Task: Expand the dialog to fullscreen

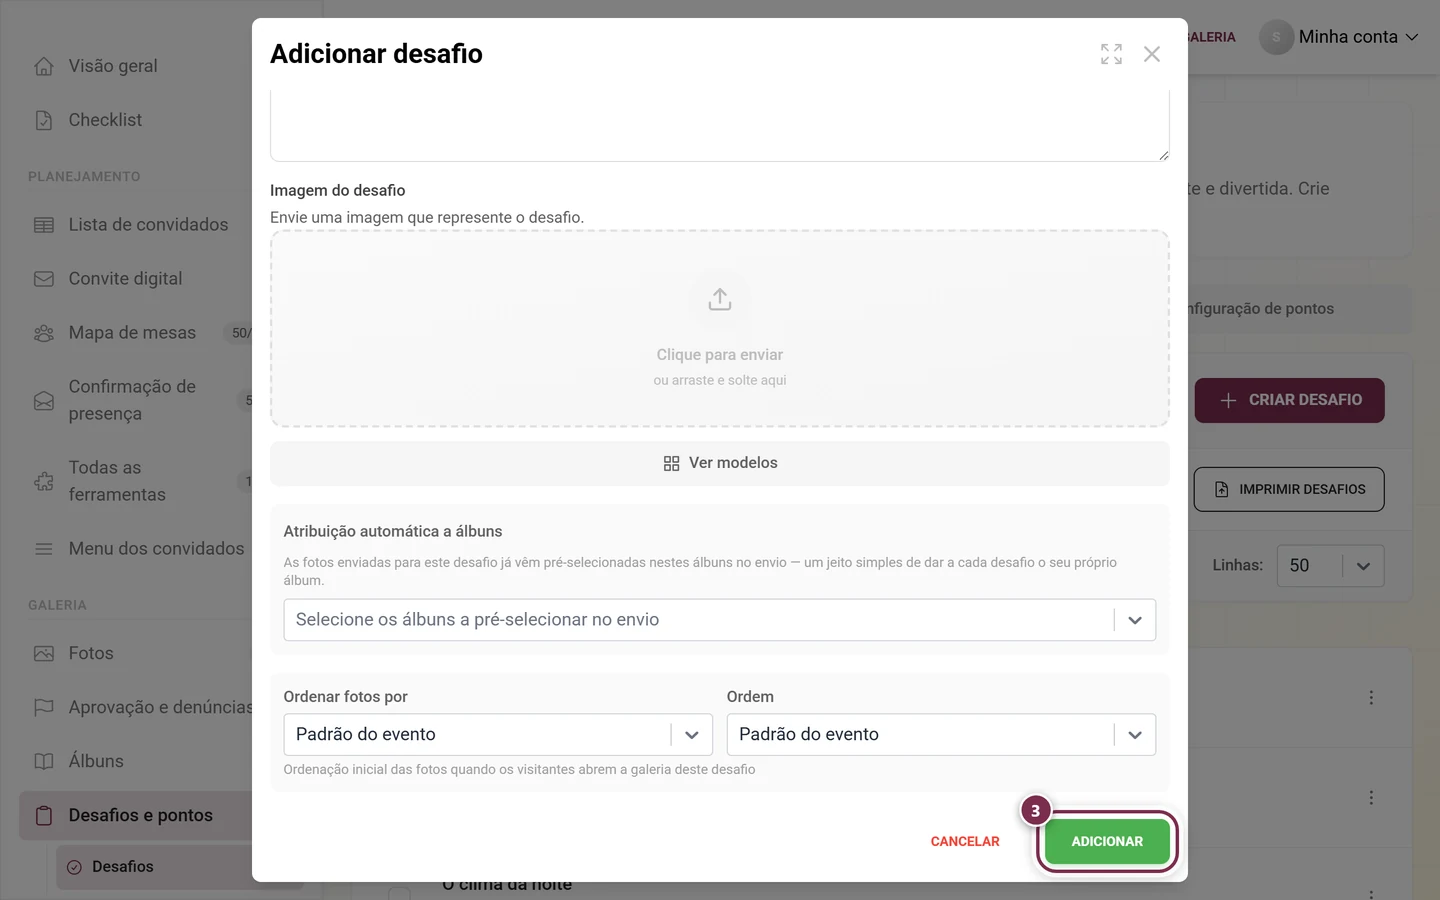Action: (x=1111, y=54)
